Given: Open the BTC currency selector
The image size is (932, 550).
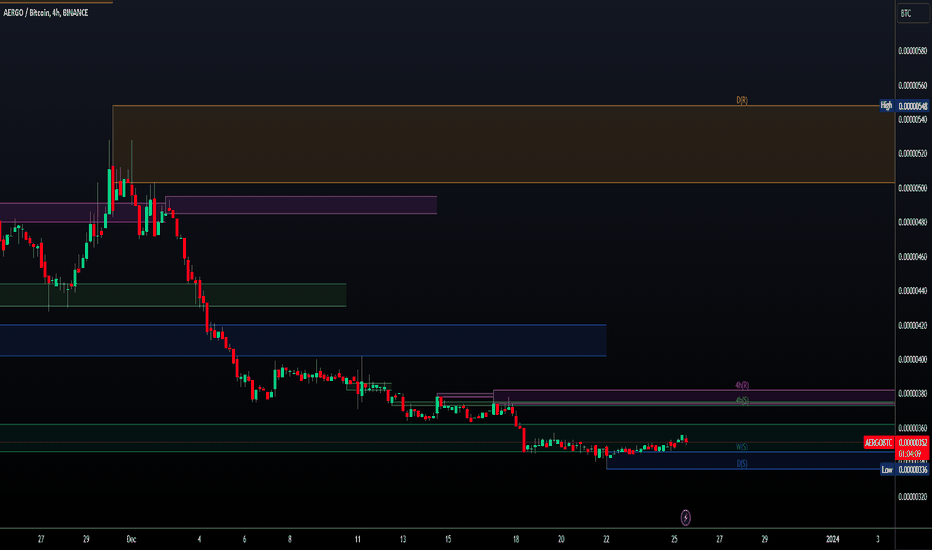Looking at the screenshot, I should tap(913, 13).
